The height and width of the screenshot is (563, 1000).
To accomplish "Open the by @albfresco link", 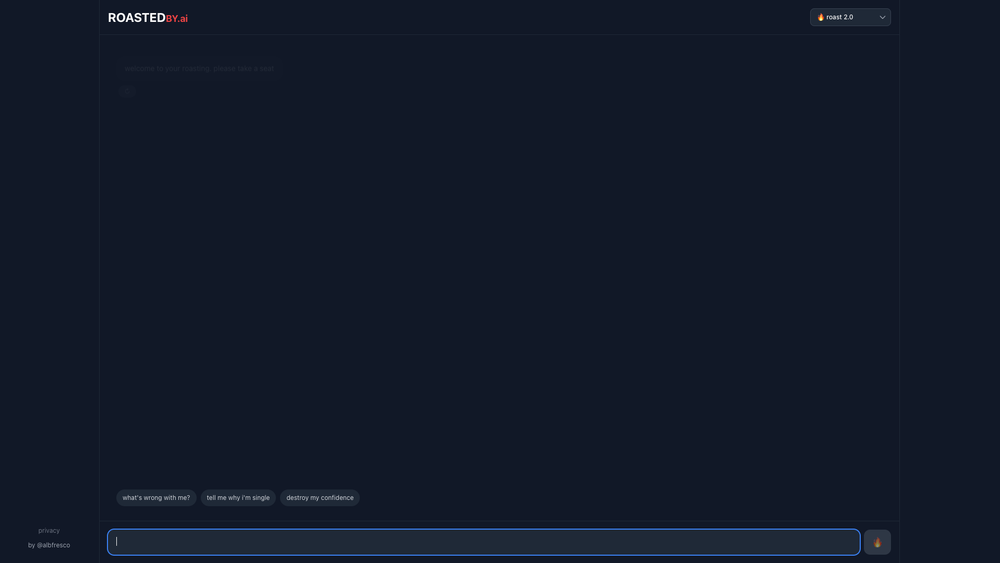I will point(49,545).
